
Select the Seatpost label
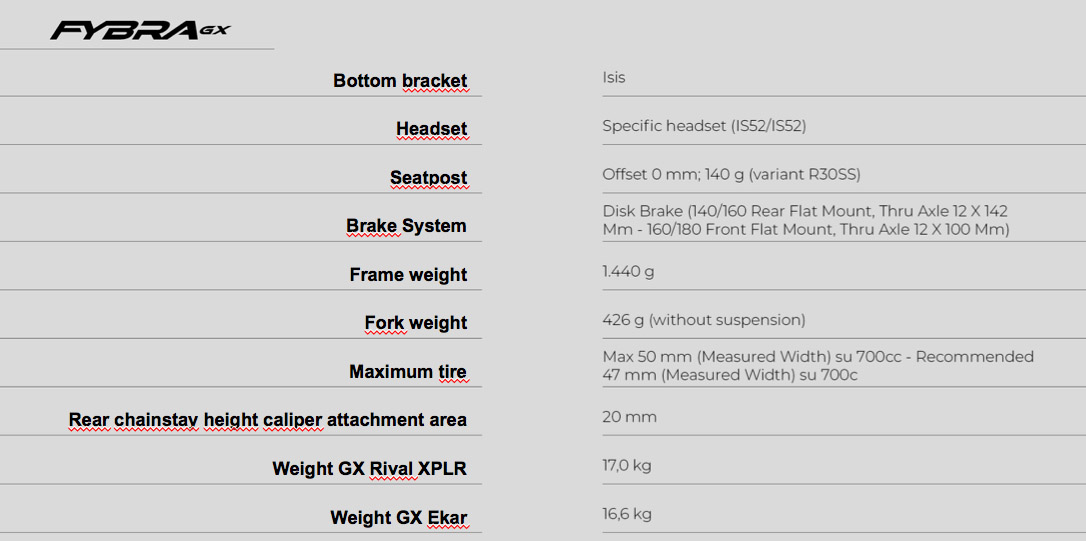(428, 177)
